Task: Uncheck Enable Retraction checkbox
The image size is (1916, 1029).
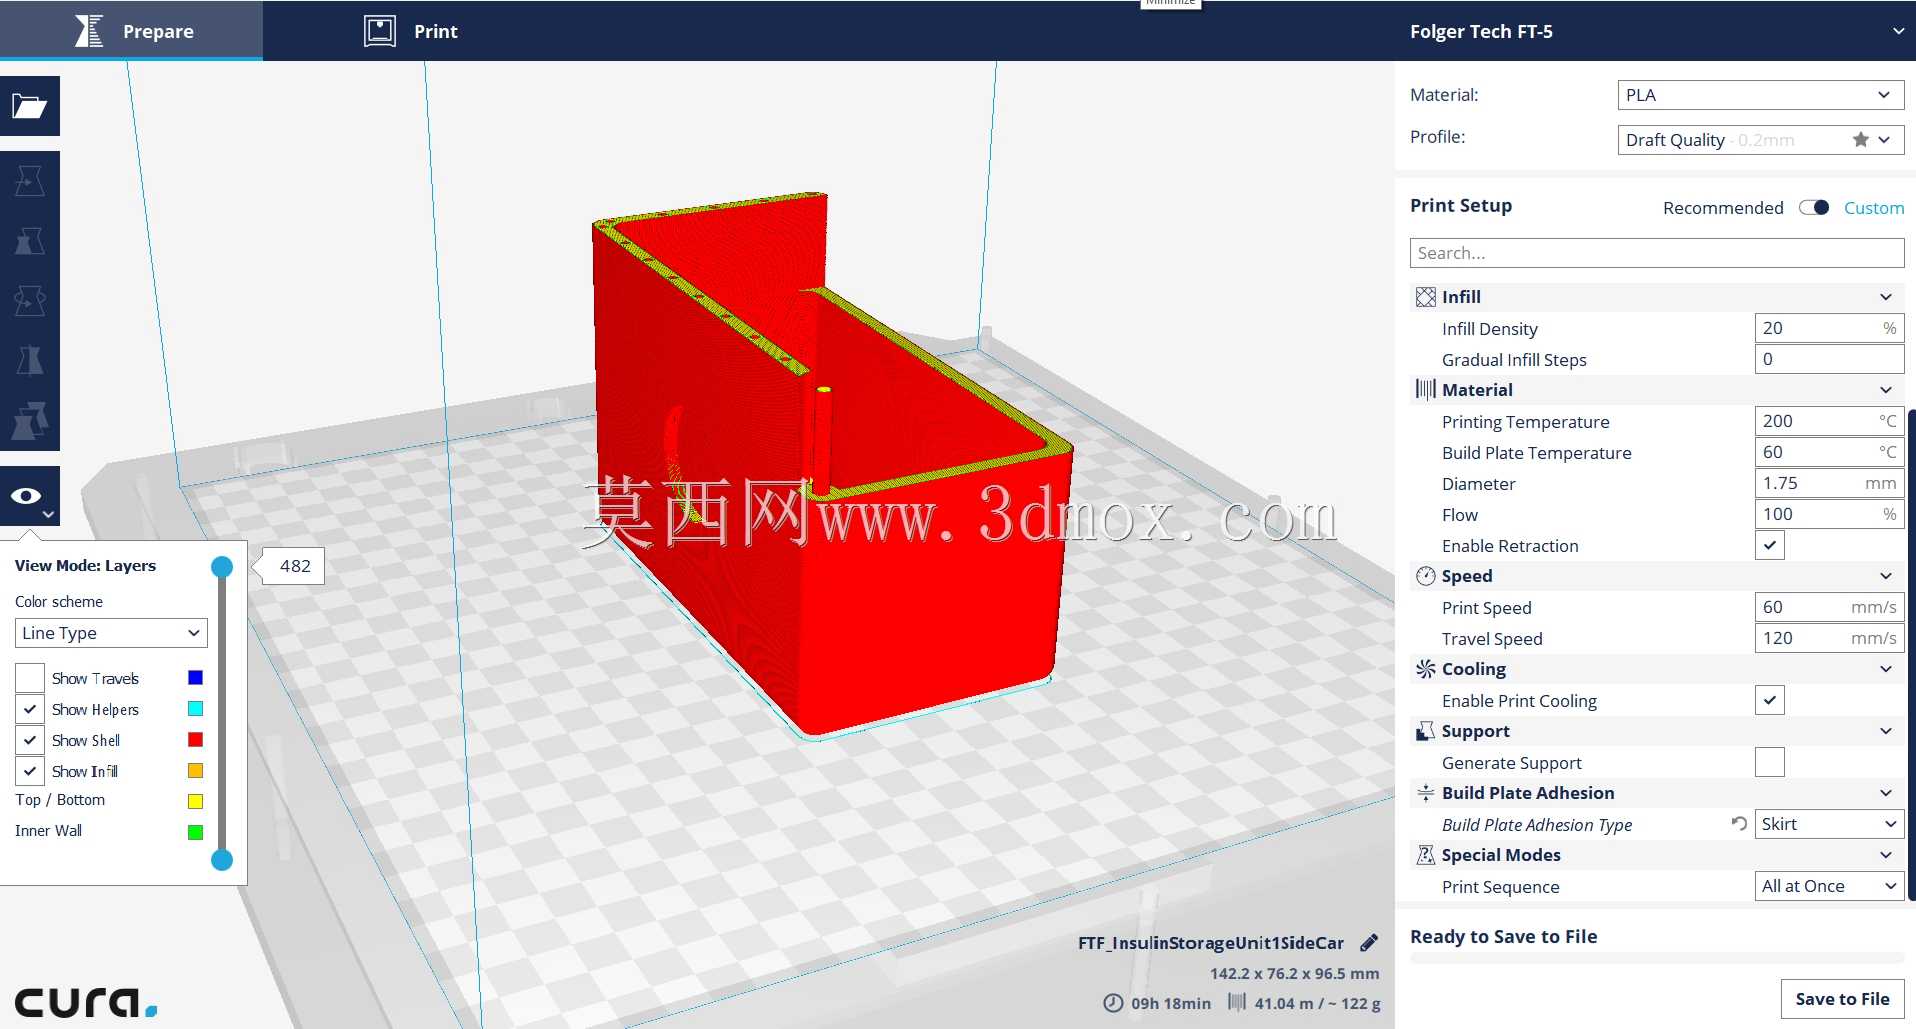Action: point(1770,545)
